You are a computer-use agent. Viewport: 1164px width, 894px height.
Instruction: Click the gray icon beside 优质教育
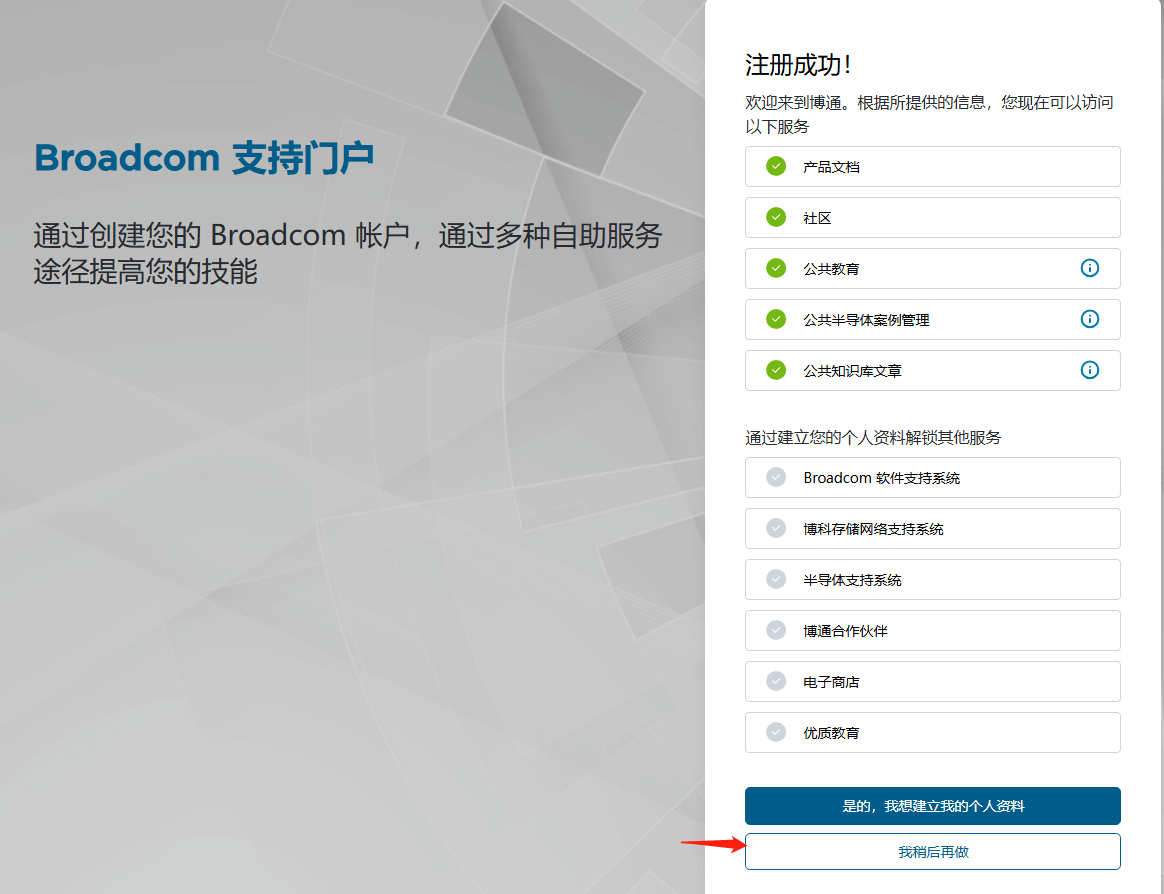[776, 732]
